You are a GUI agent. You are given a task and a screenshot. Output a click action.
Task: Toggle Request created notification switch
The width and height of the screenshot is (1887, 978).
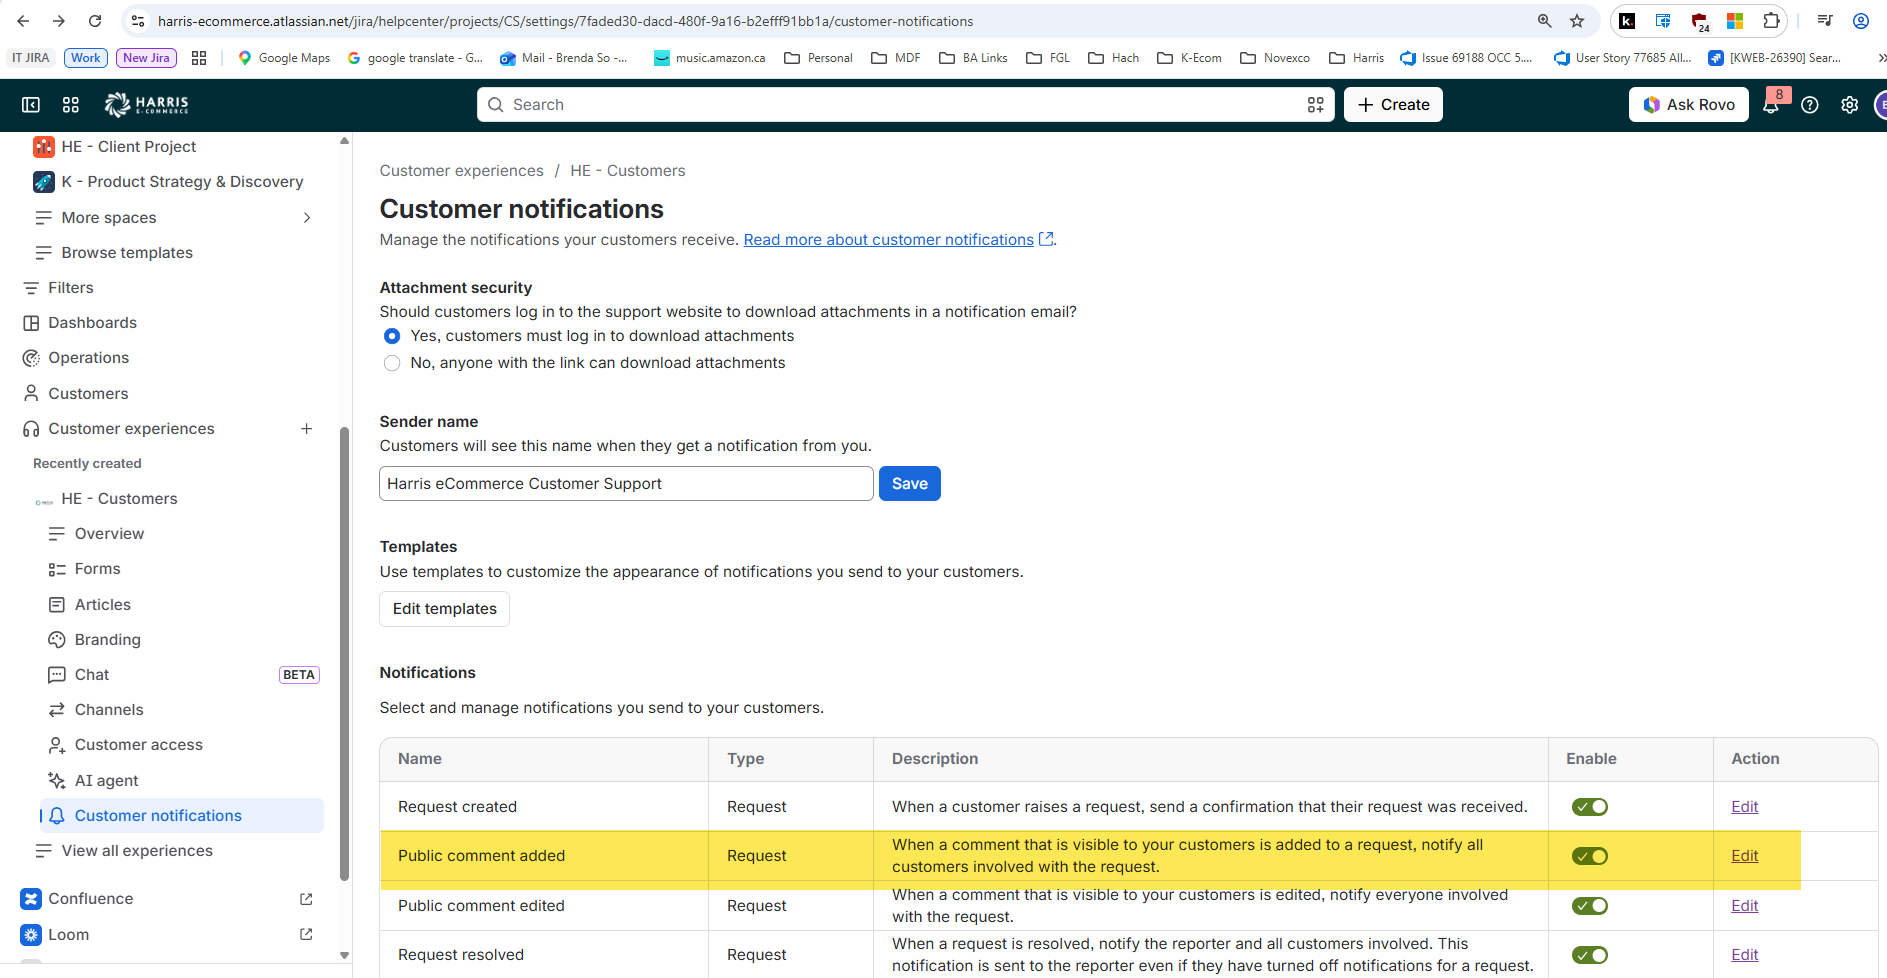point(1590,807)
